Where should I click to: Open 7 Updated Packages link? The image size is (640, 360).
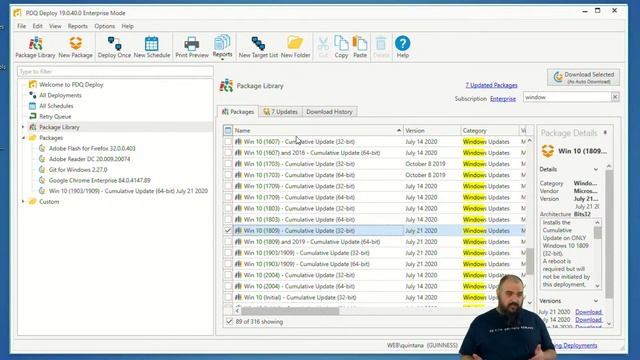pyautogui.click(x=491, y=85)
